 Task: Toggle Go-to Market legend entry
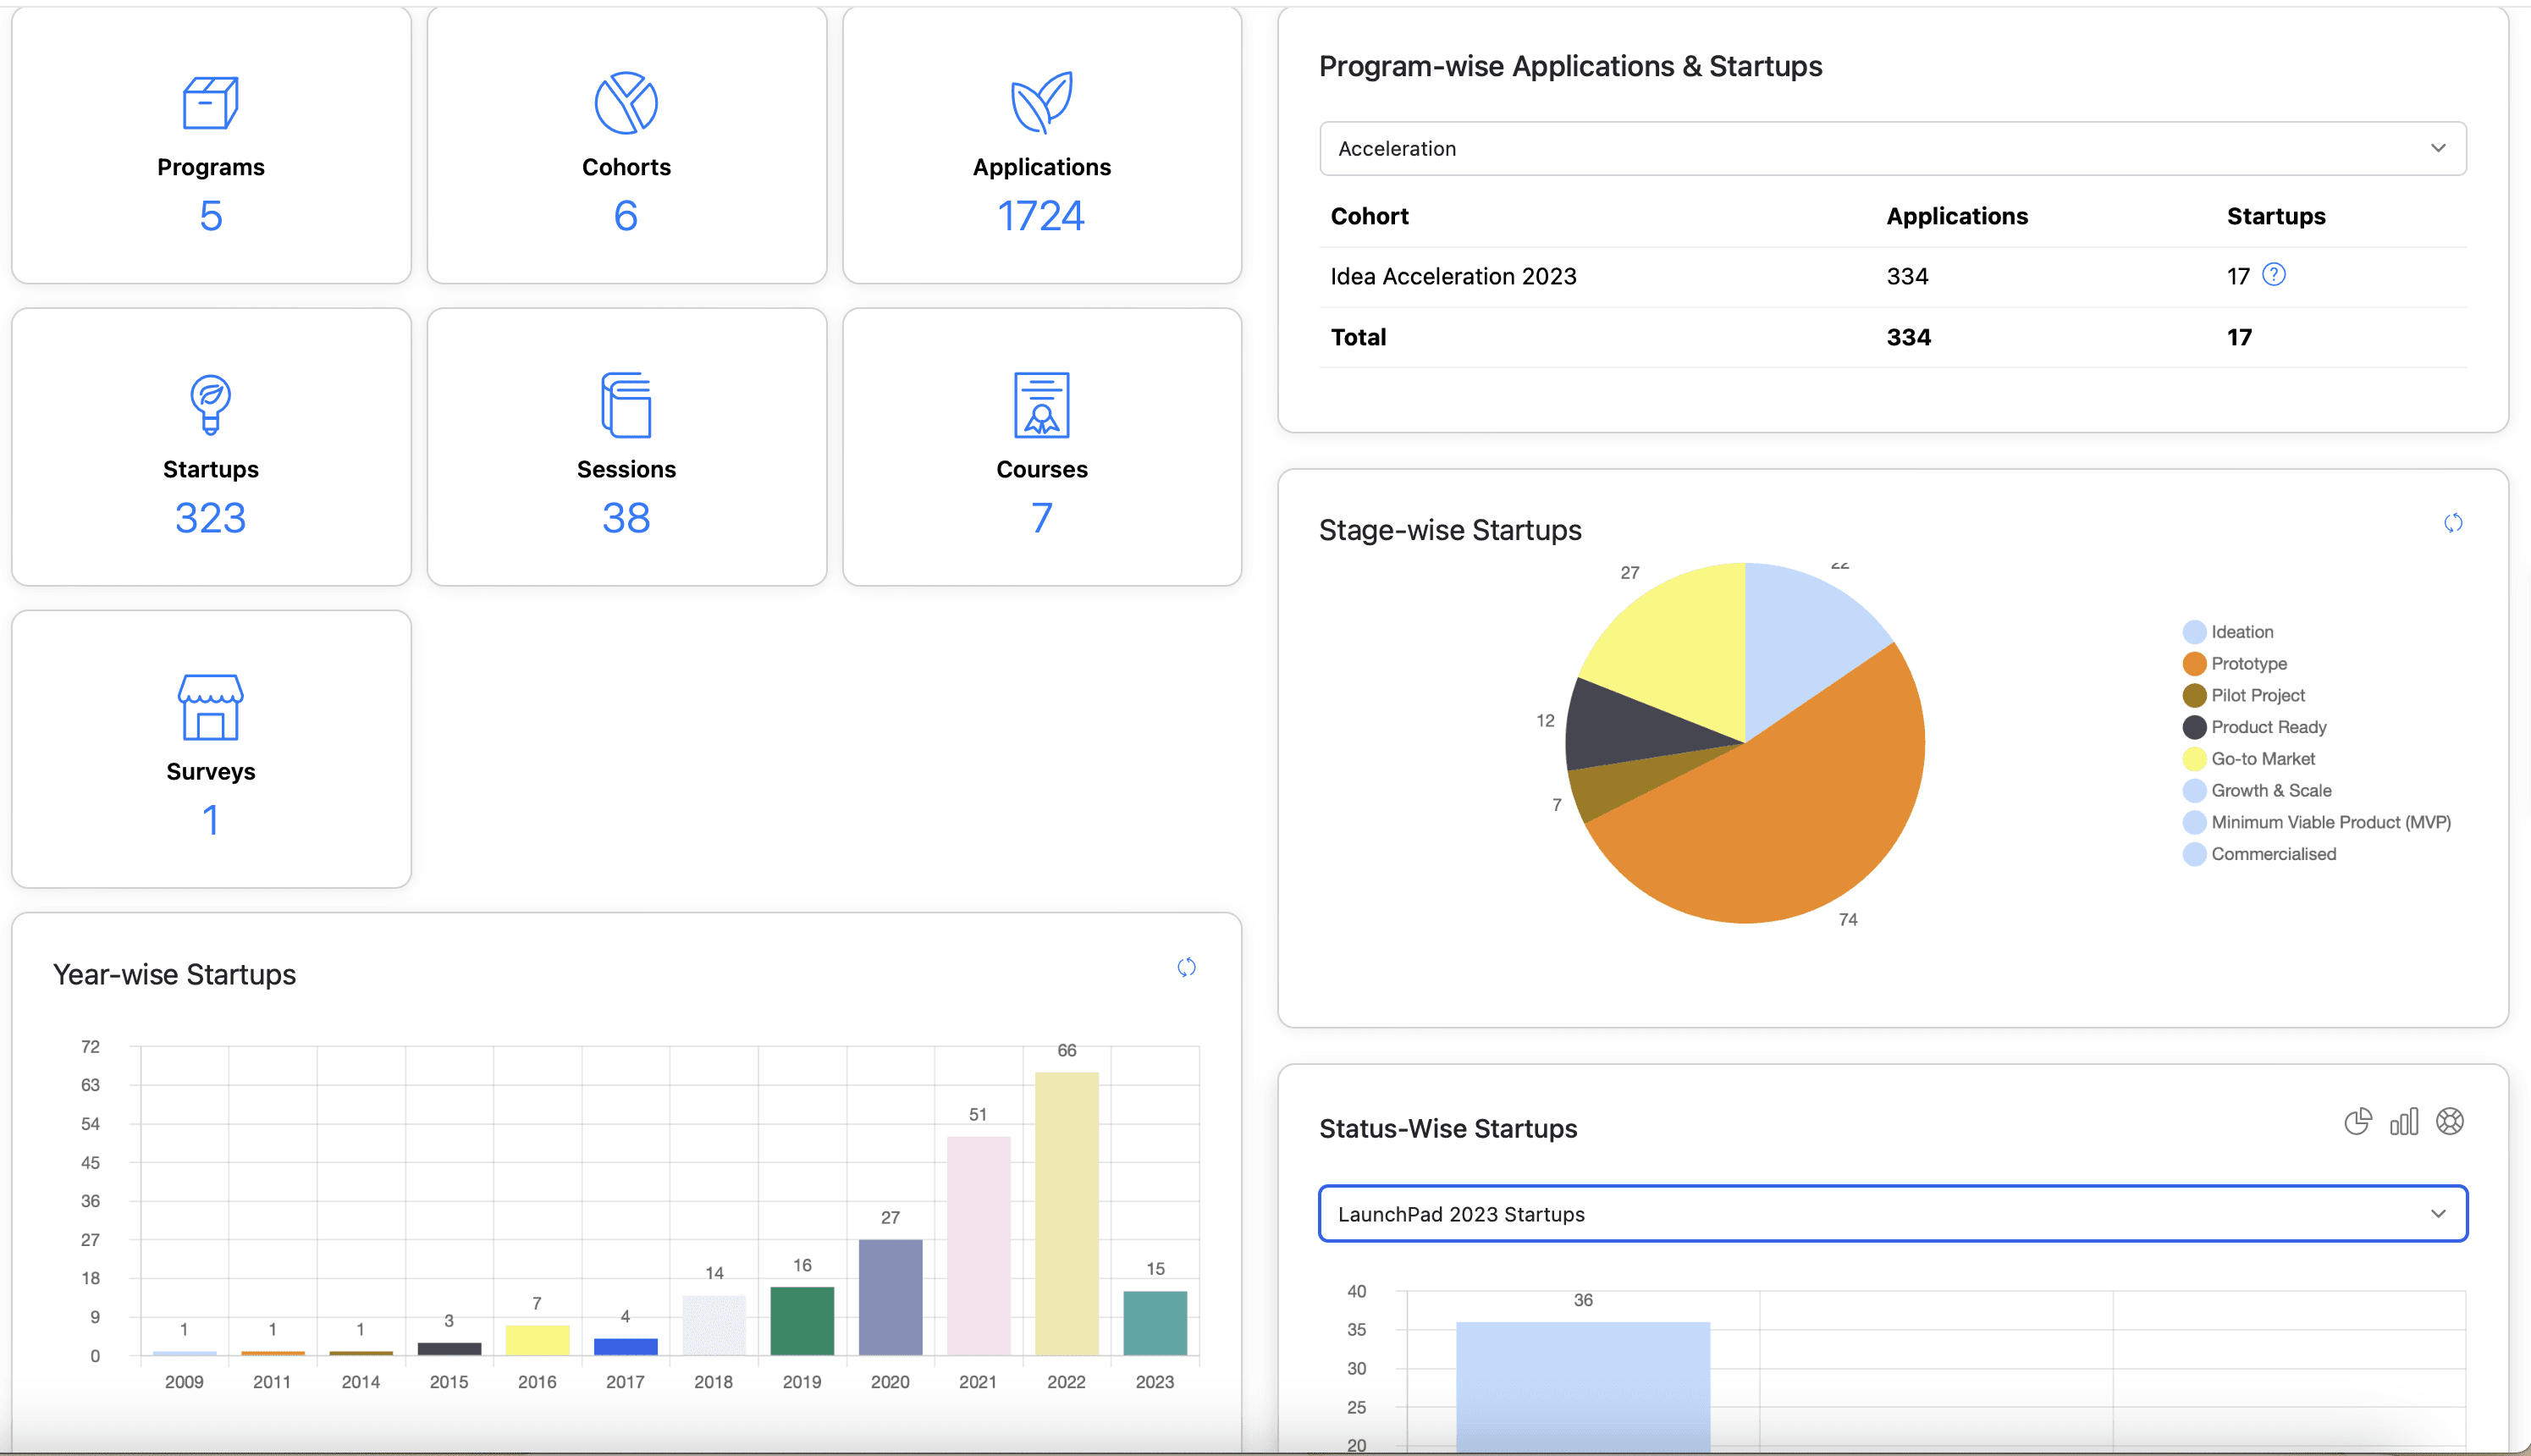coord(2261,759)
